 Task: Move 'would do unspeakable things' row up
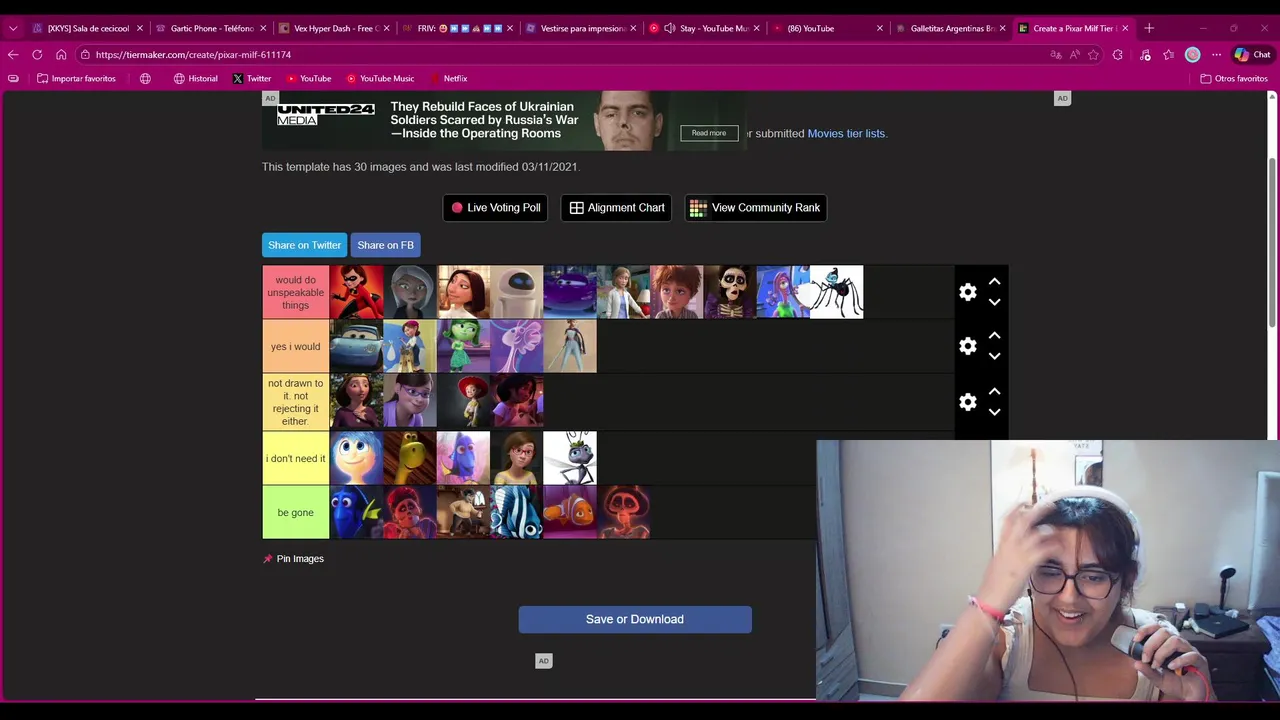point(994,282)
